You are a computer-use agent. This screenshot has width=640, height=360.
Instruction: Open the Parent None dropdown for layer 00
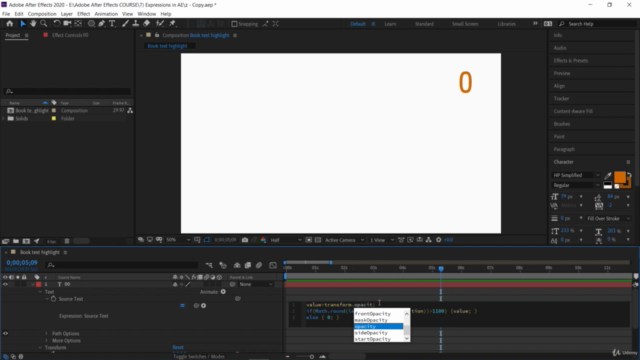(256, 284)
